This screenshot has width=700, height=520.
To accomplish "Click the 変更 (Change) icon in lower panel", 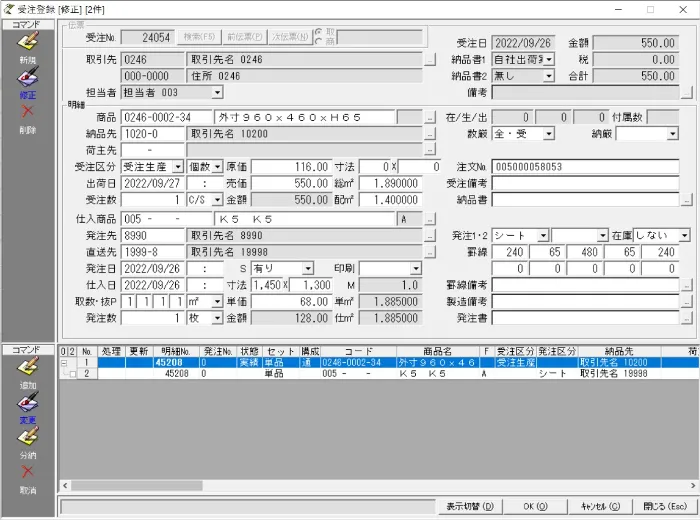I will [28, 404].
